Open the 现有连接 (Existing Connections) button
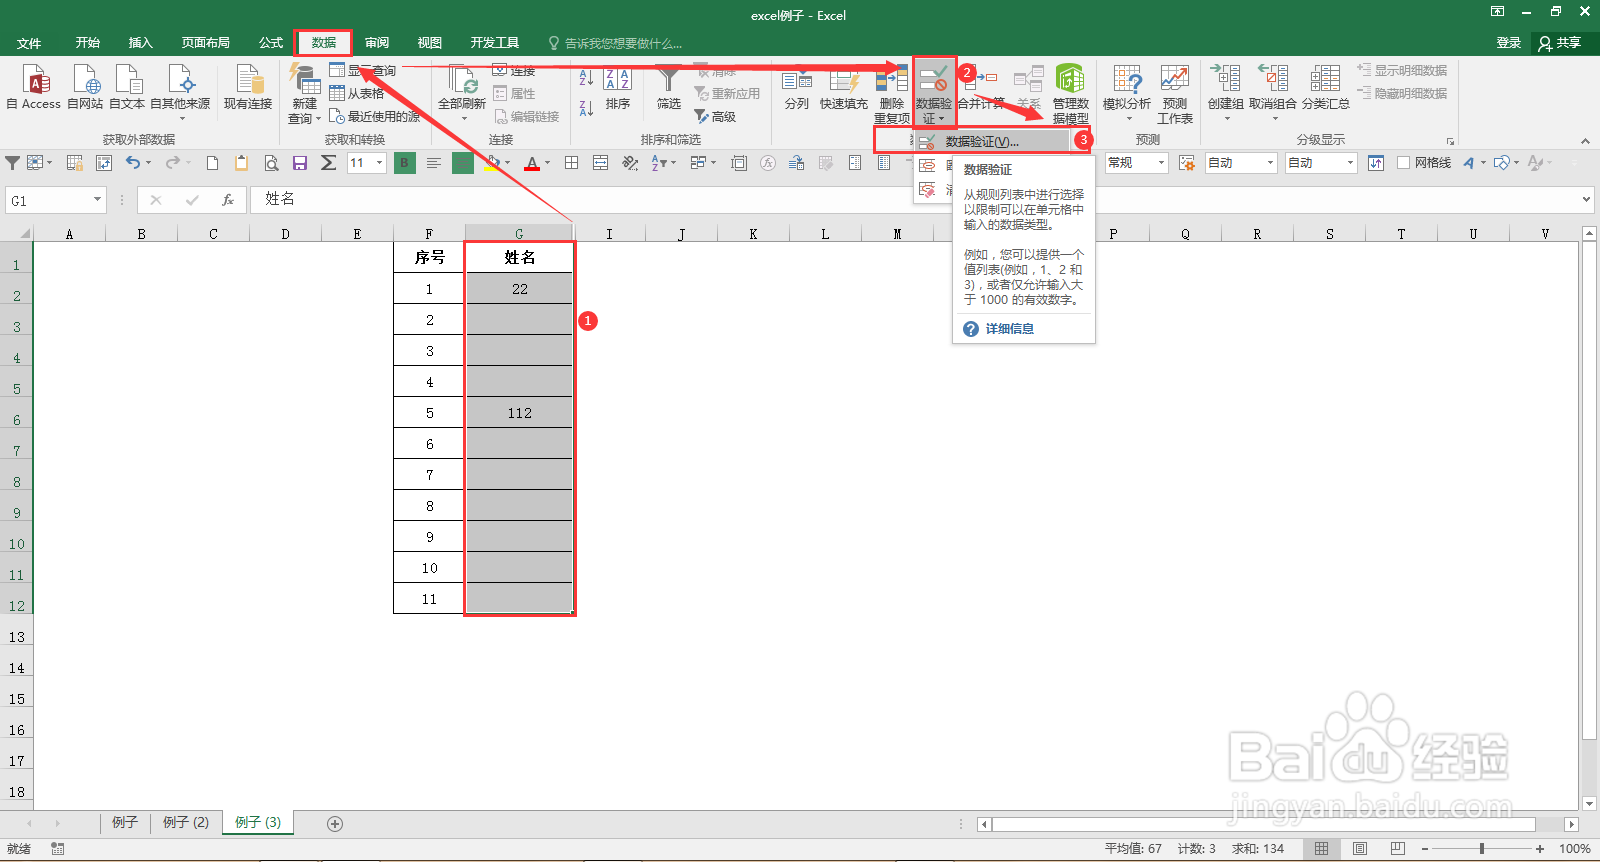The height and width of the screenshot is (862, 1600). 248,87
